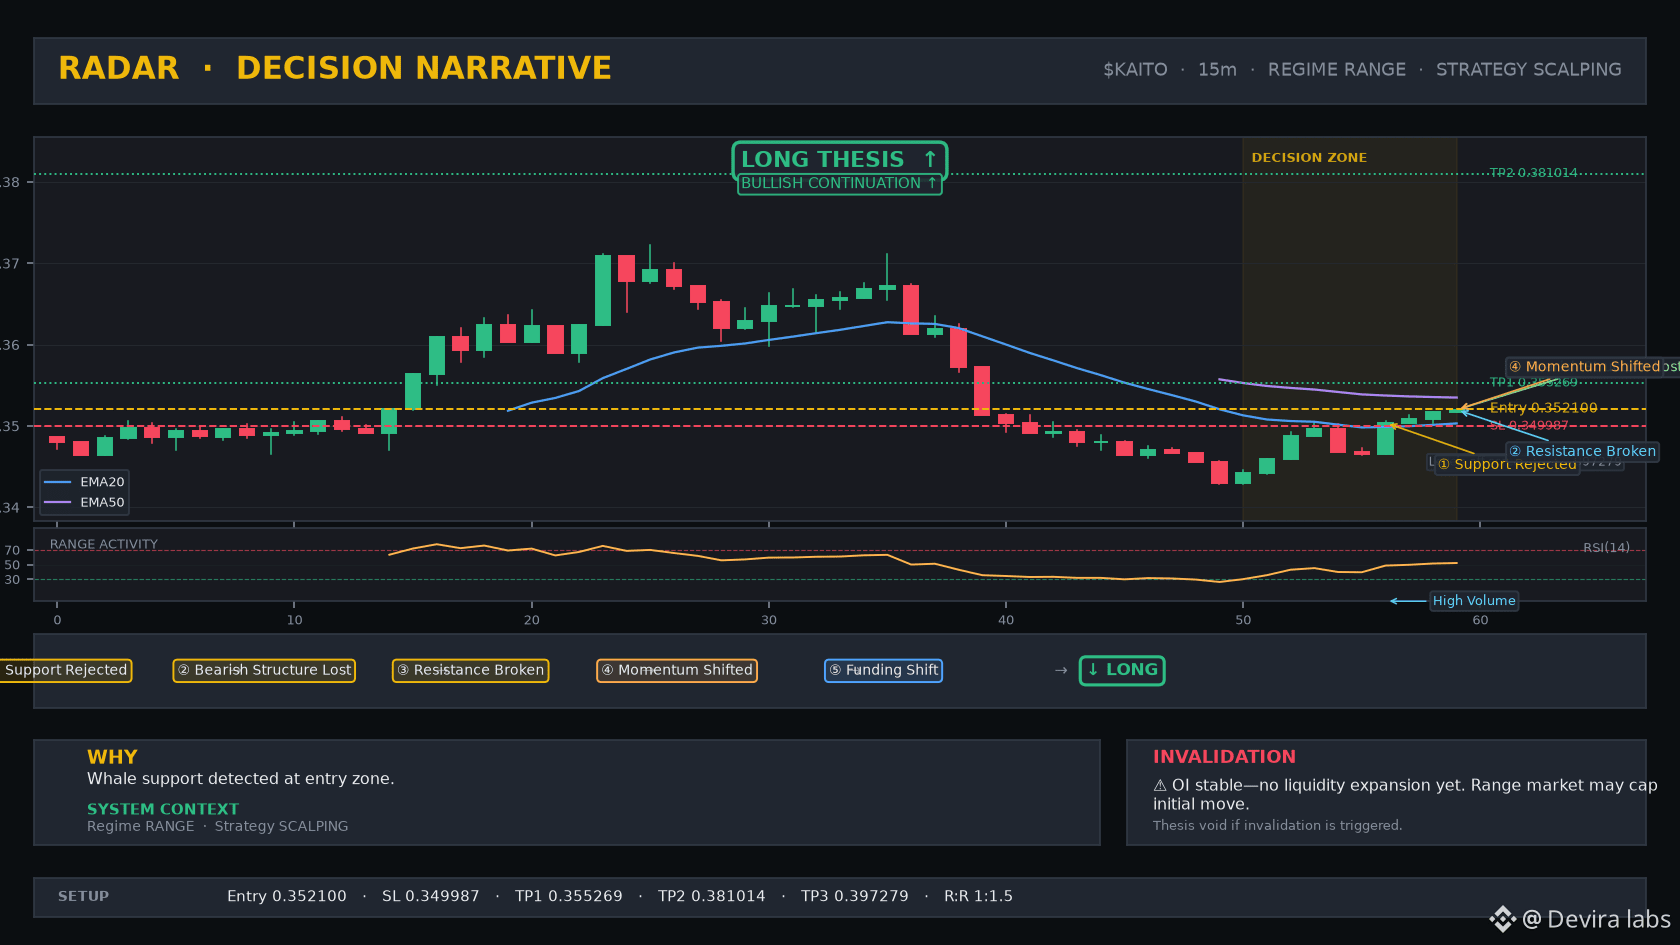Click the EMA20 blue legend line
The height and width of the screenshot is (945, 1680).
click(x=57, y=482)
